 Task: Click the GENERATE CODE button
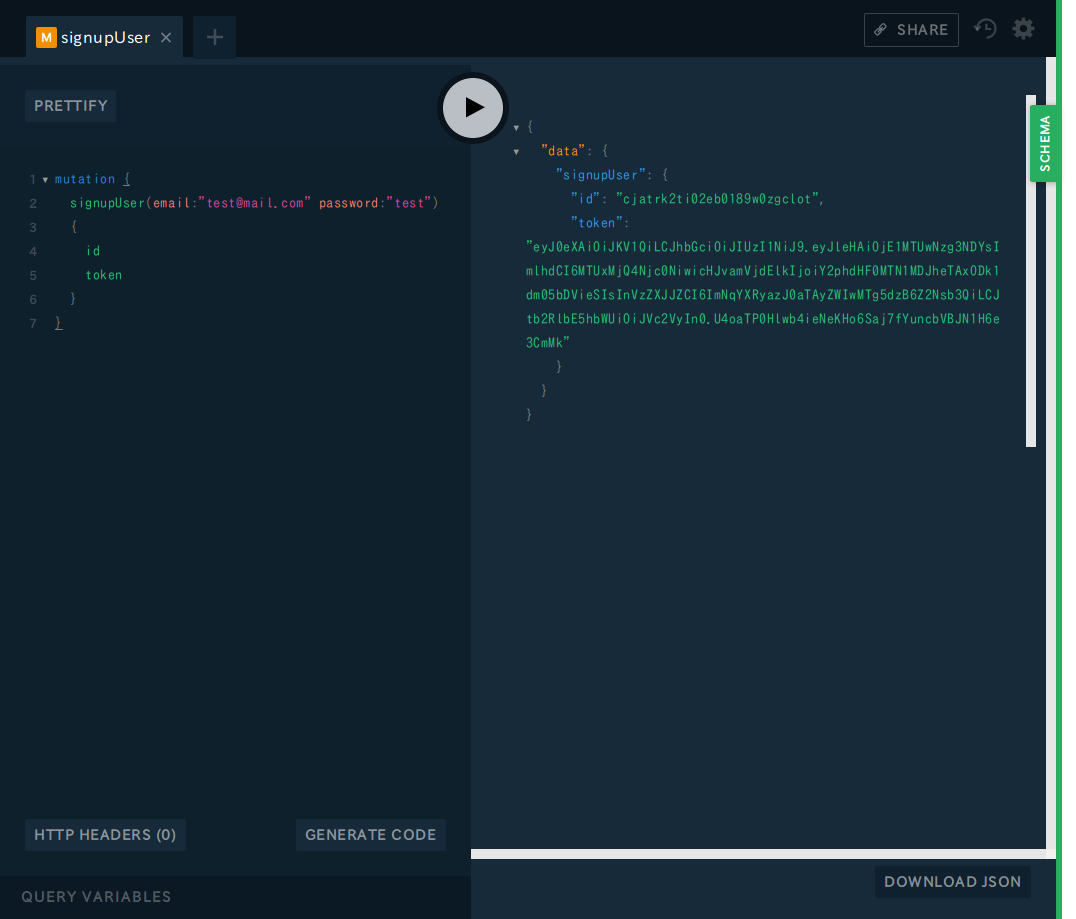point(370,835)
